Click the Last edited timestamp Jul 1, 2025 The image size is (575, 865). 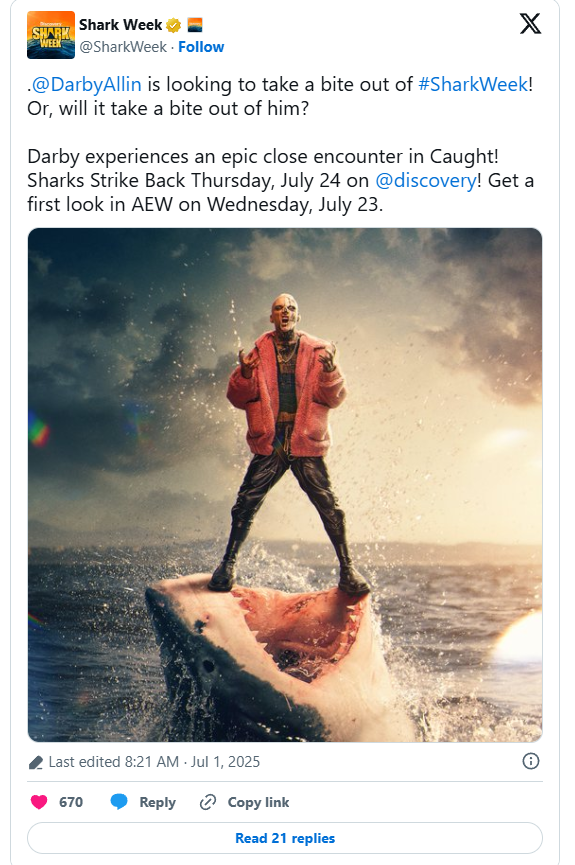[225, 762]
